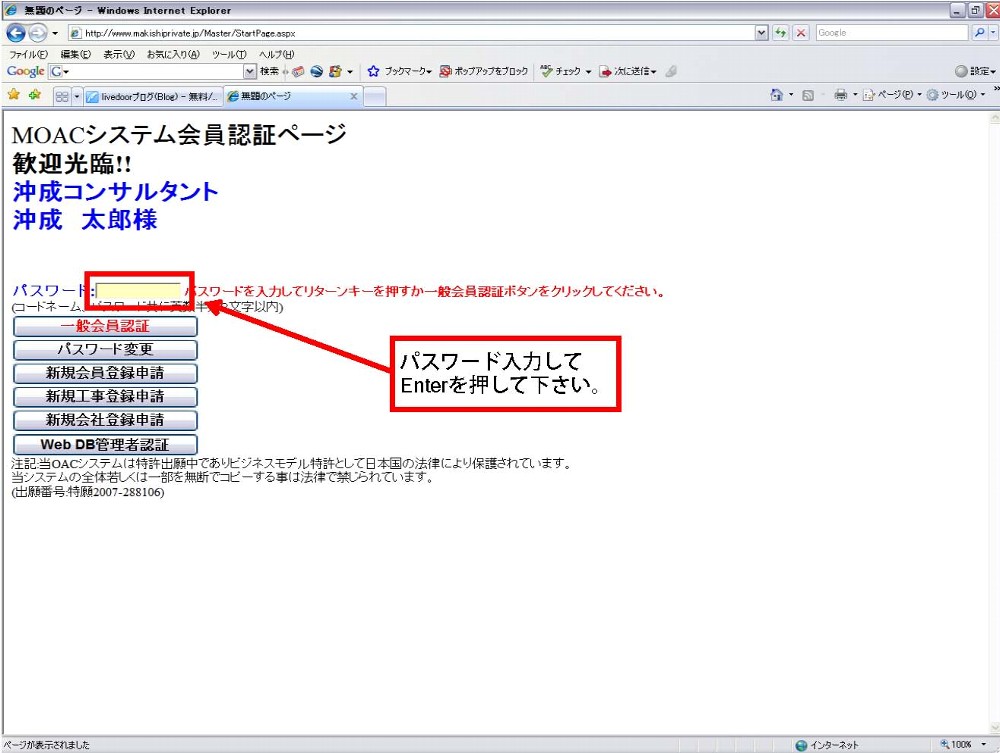The image size is (1000, 753).
Task: Click the Home page icon
Action: click(x=776, y=96)
